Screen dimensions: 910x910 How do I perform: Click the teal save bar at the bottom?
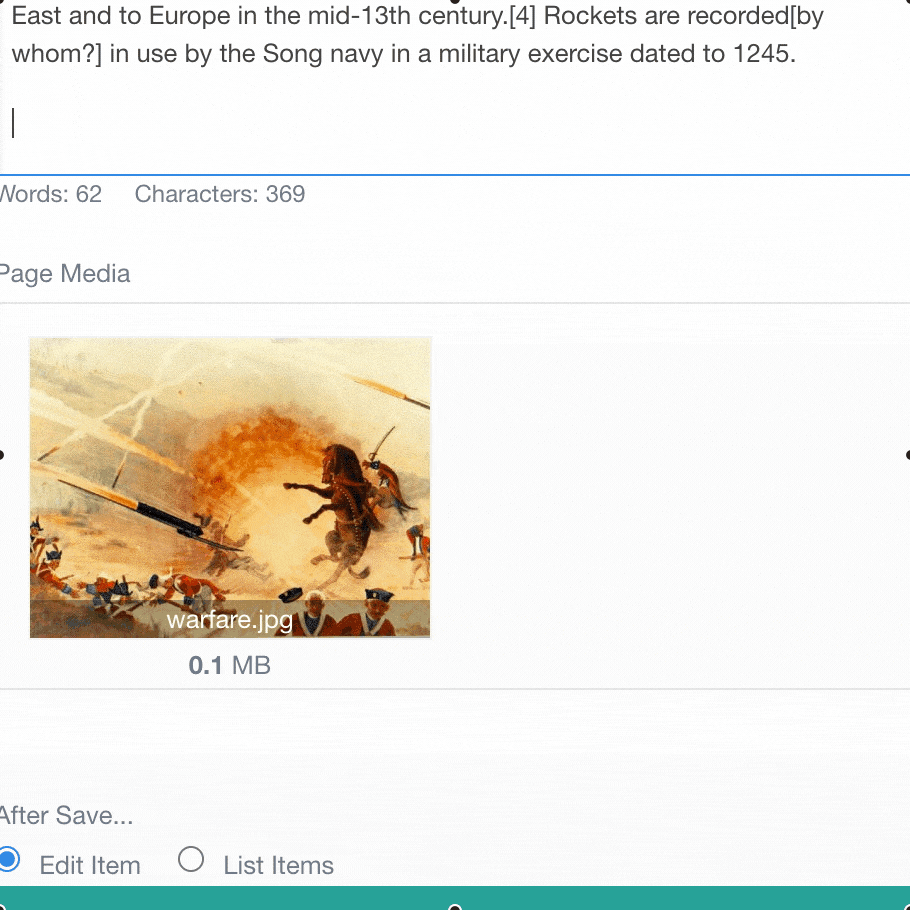[x=455, y=898]
